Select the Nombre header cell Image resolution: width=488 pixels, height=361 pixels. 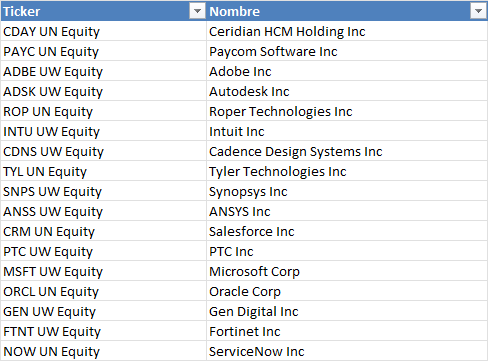tap(347, 11)
